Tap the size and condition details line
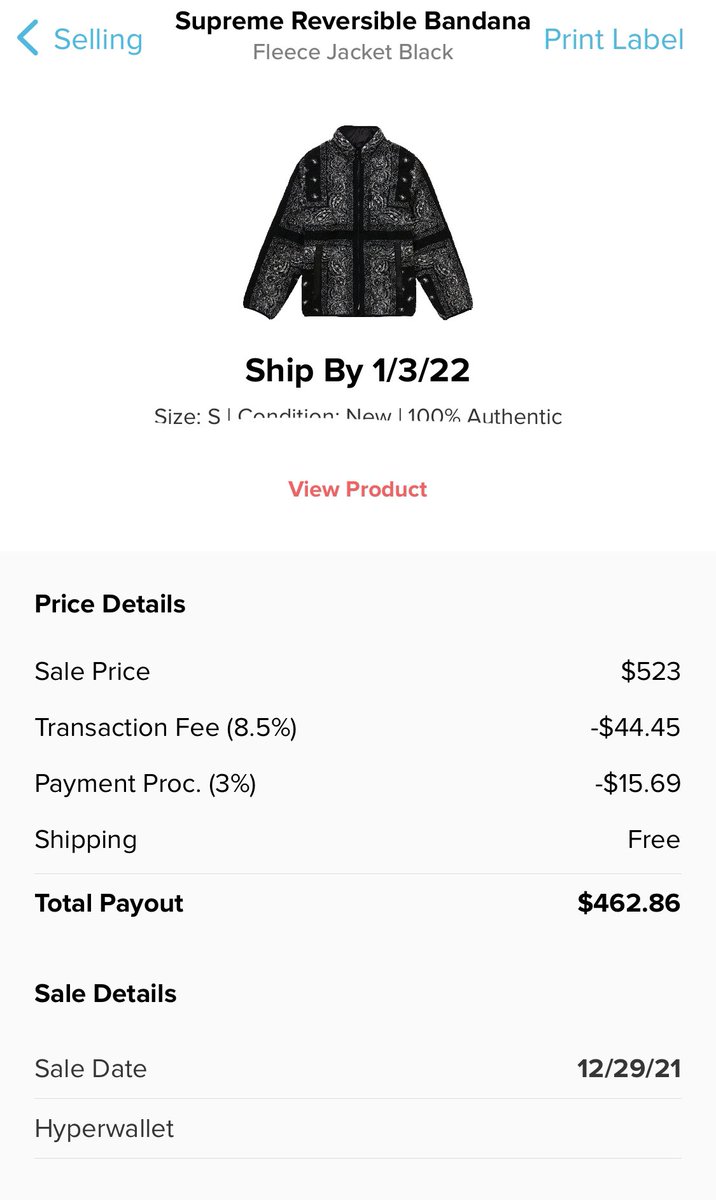The width and height of the screenshot is (716, 1200). (357, 416)
